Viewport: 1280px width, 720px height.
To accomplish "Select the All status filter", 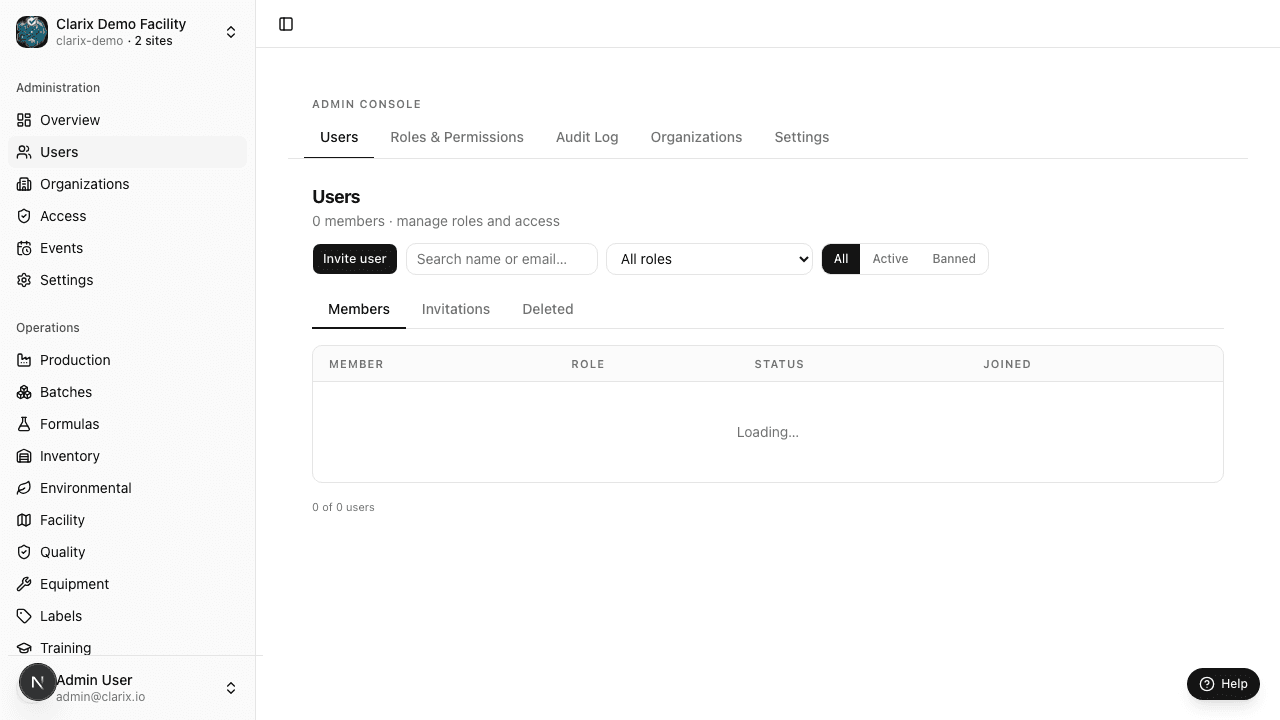I will point(841,259).
